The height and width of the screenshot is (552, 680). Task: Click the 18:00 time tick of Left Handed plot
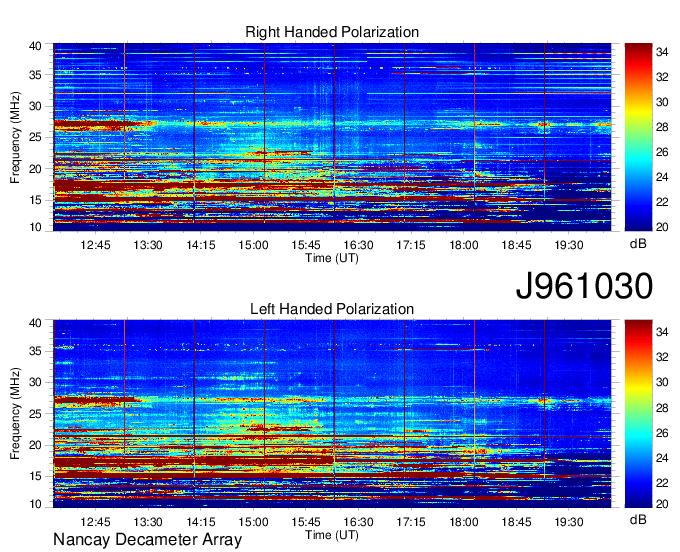coord(464,522)
